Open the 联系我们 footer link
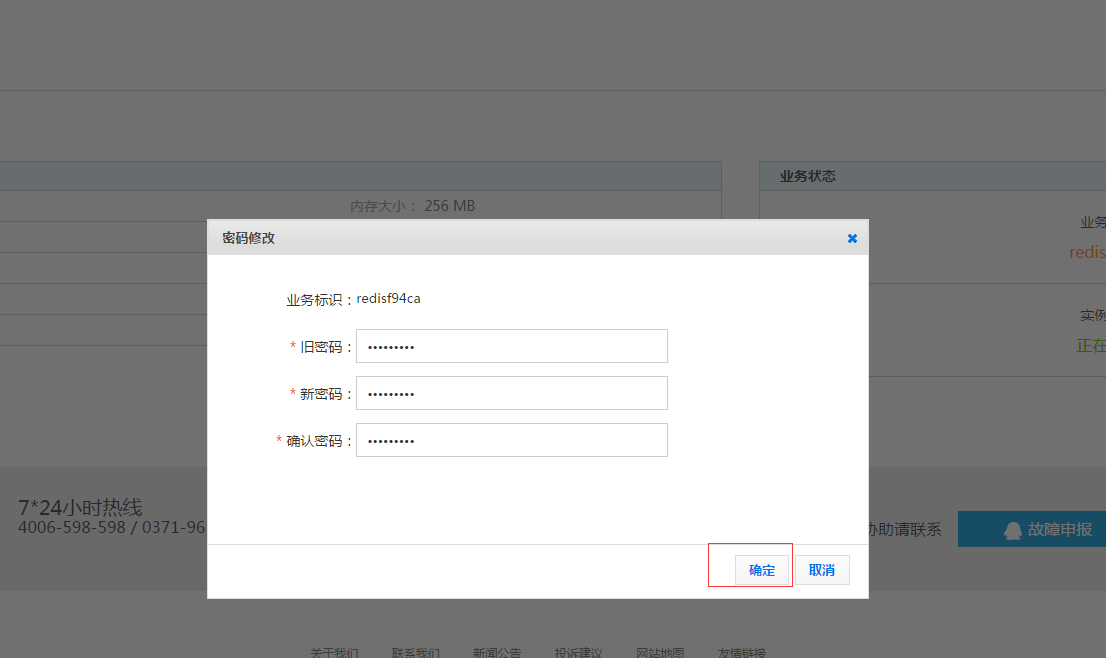1106x658 pixels. (416, 652)
